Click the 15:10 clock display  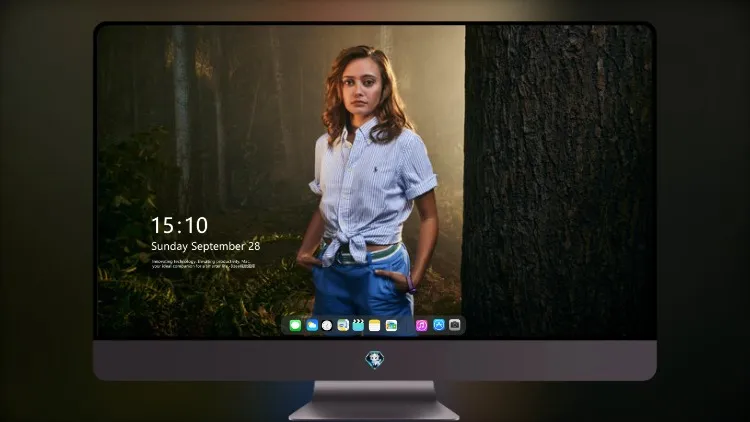[179, 225]
